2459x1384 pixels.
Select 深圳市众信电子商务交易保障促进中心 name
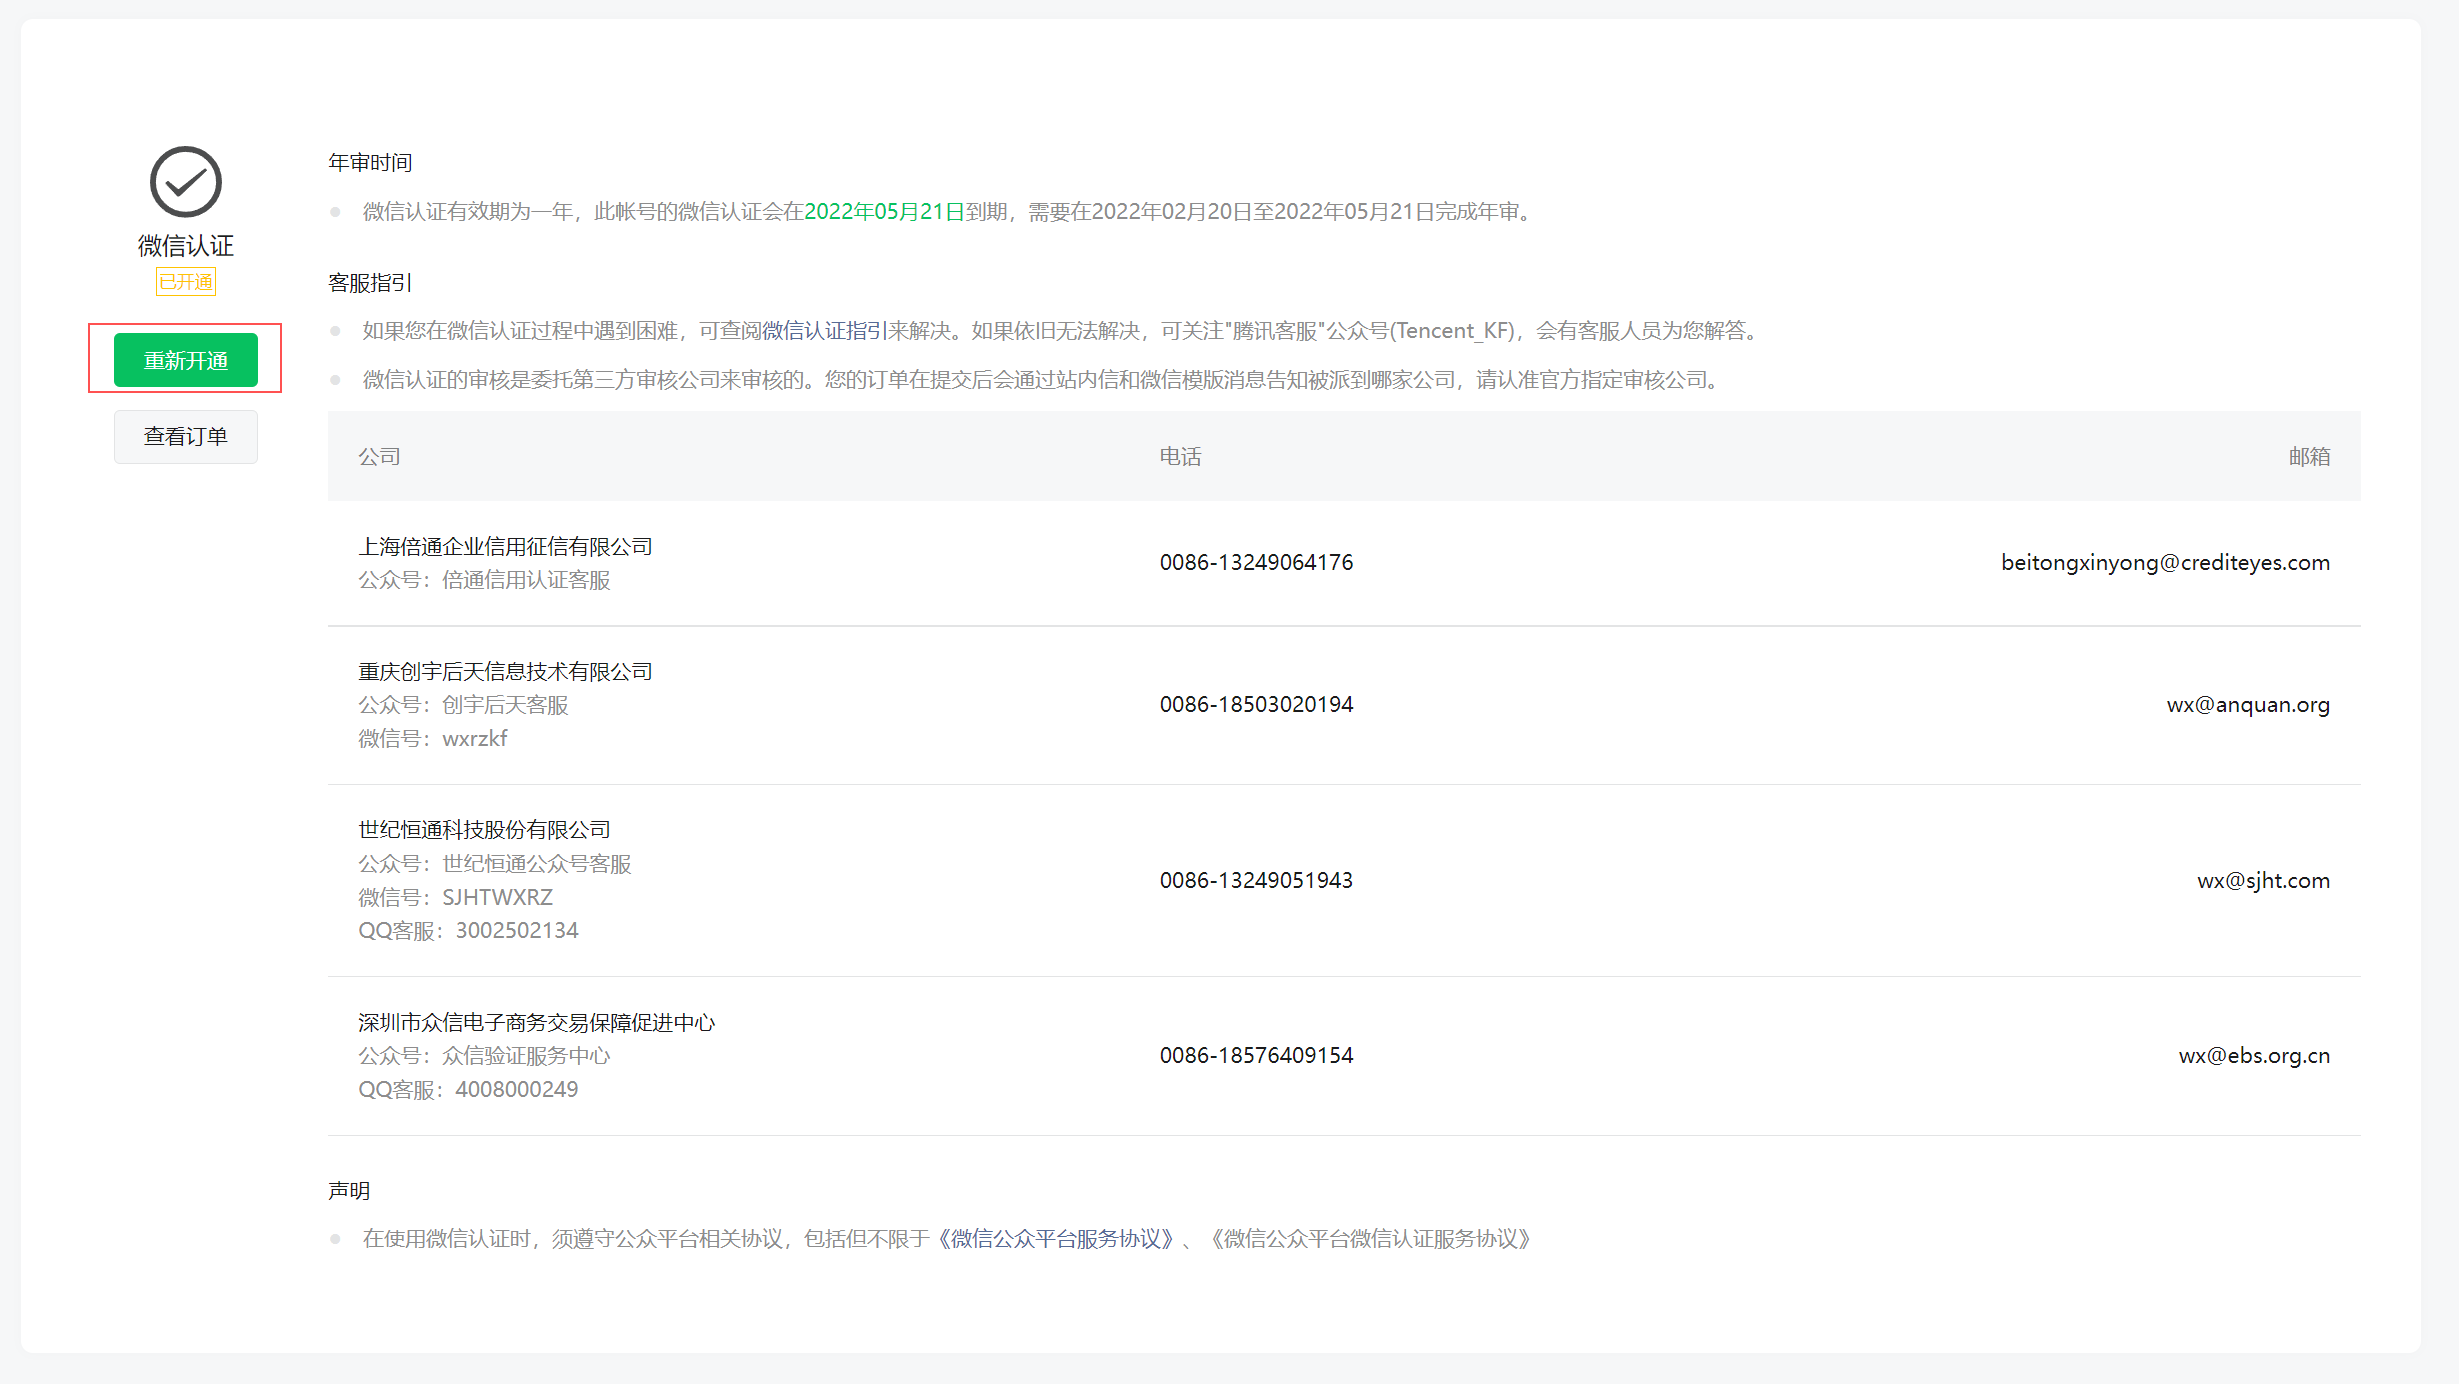click(537, 1023)
